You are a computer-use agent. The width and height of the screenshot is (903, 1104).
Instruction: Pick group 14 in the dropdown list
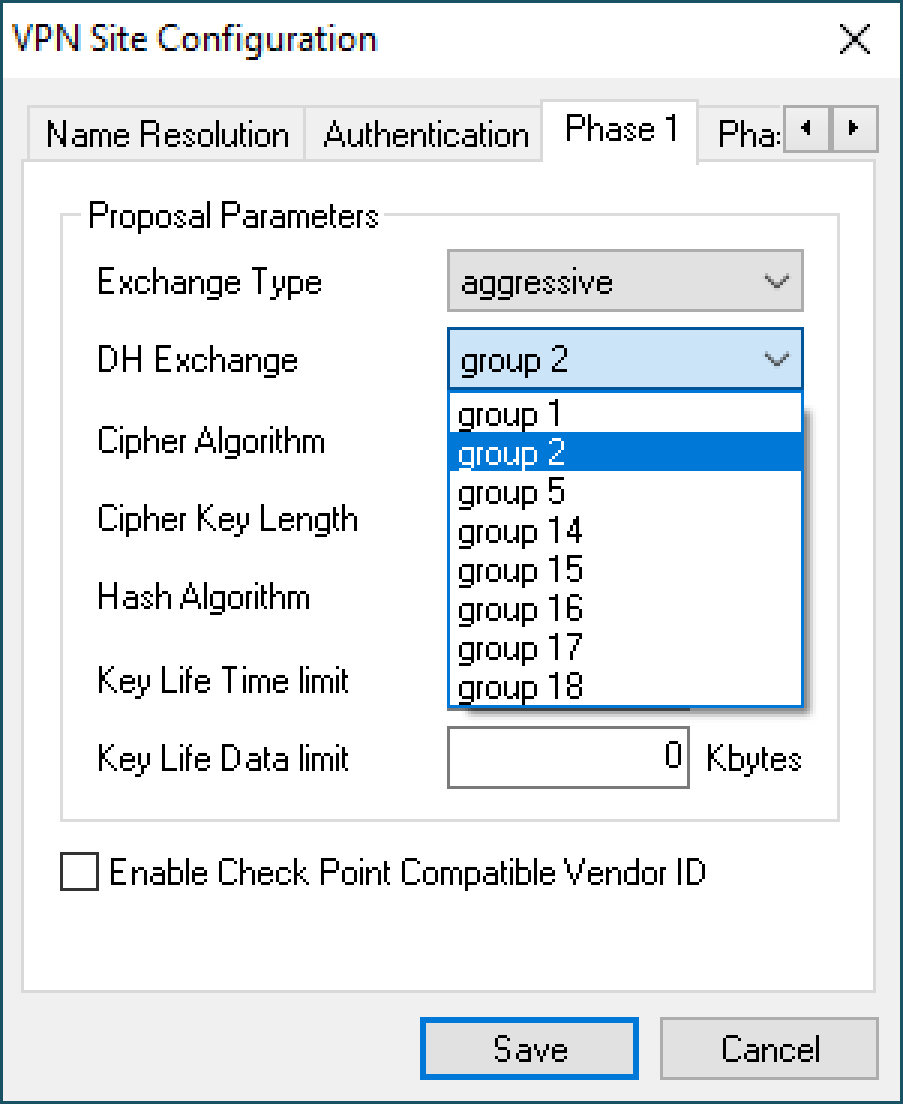(624, 531)
